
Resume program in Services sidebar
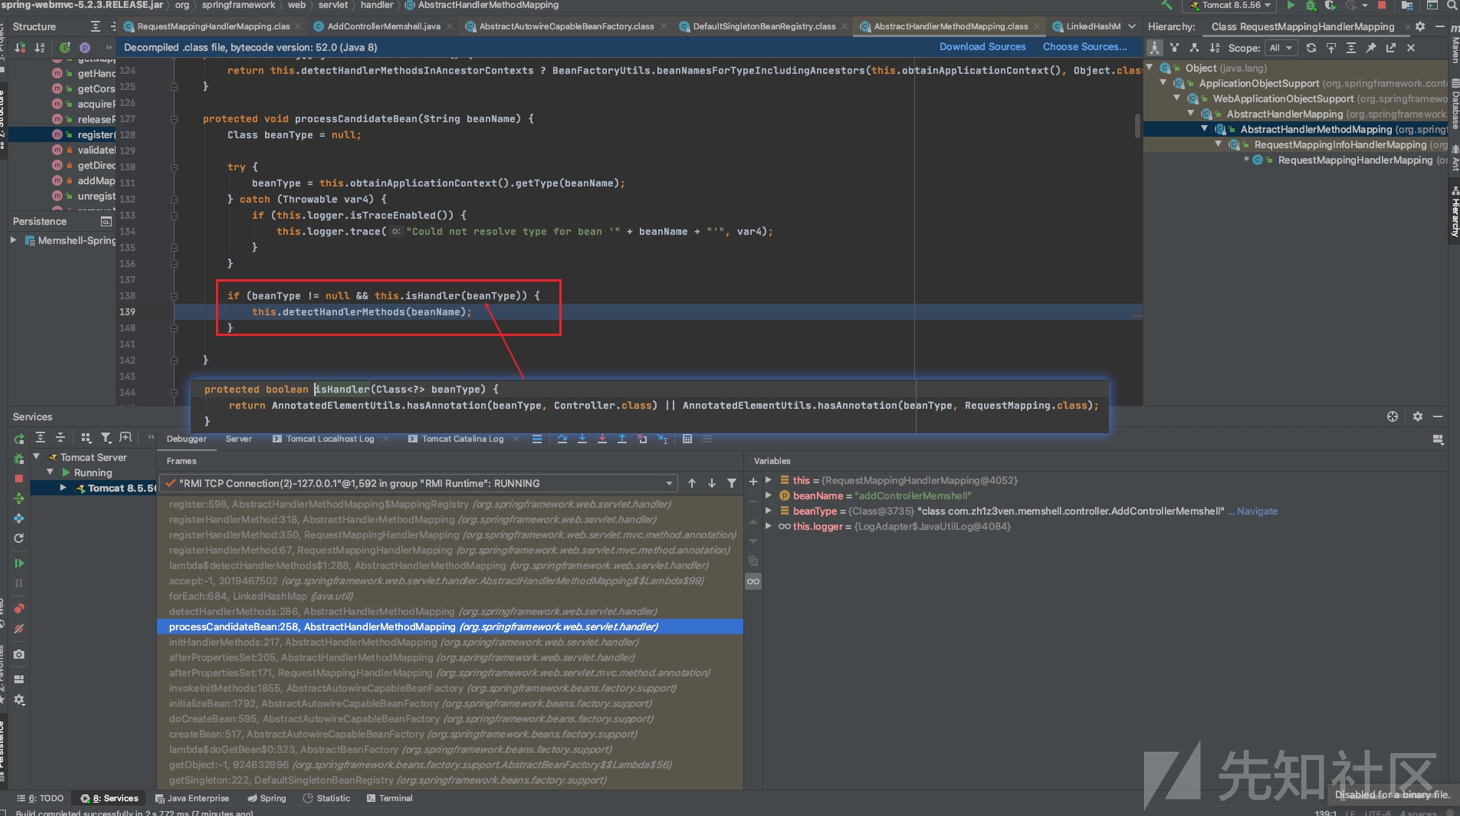coord(19,563)
